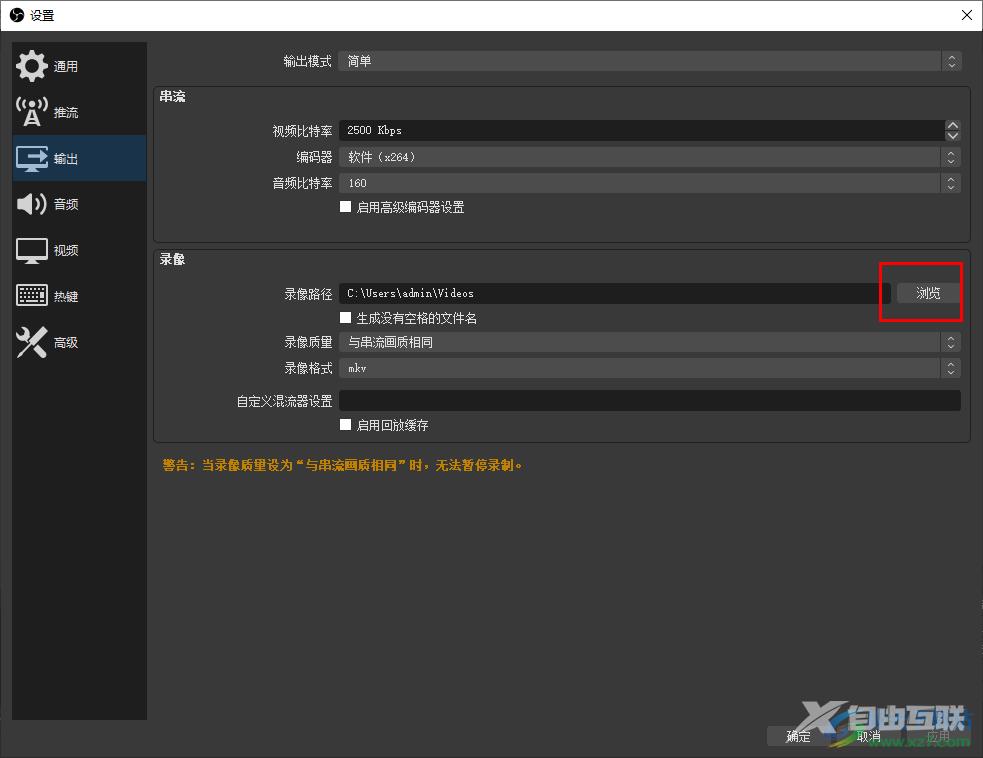Click the 取消 cancel button
Image resolution: width=983 pixels, height=758 pixels.
[x=868, y=736]
